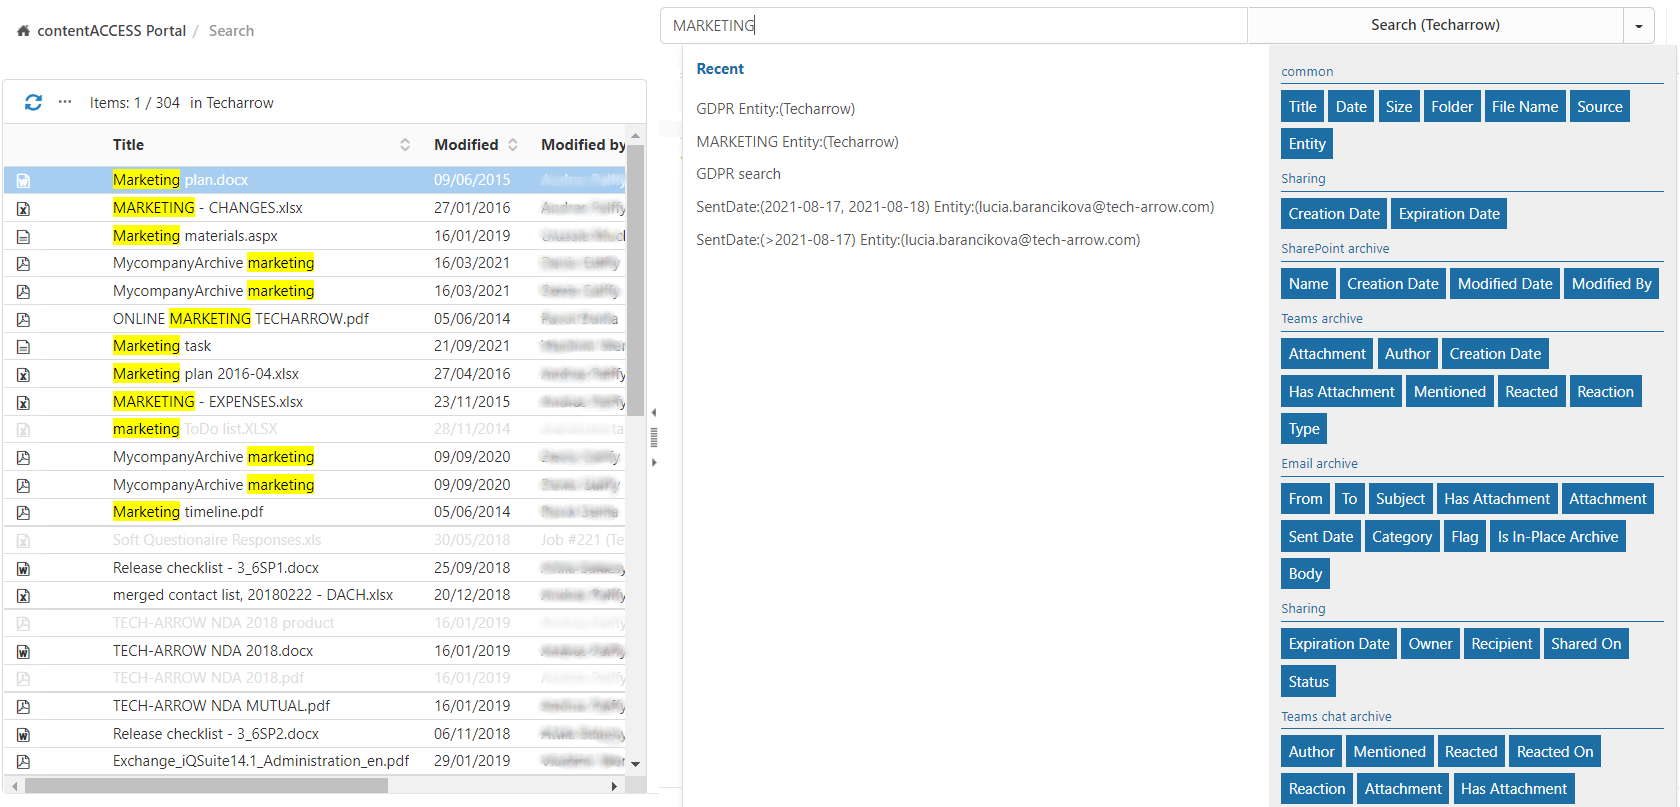Add Sharing Status filter
This screenshot has width=1680, height=807.
pyautogui.click(x=1308, y=682)
